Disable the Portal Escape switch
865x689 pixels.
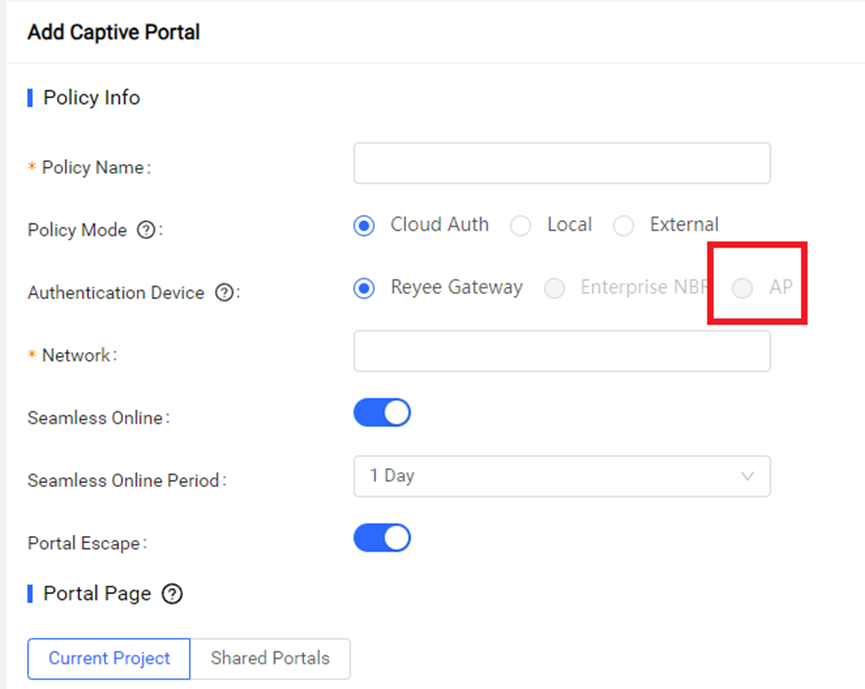pos(382,538)
